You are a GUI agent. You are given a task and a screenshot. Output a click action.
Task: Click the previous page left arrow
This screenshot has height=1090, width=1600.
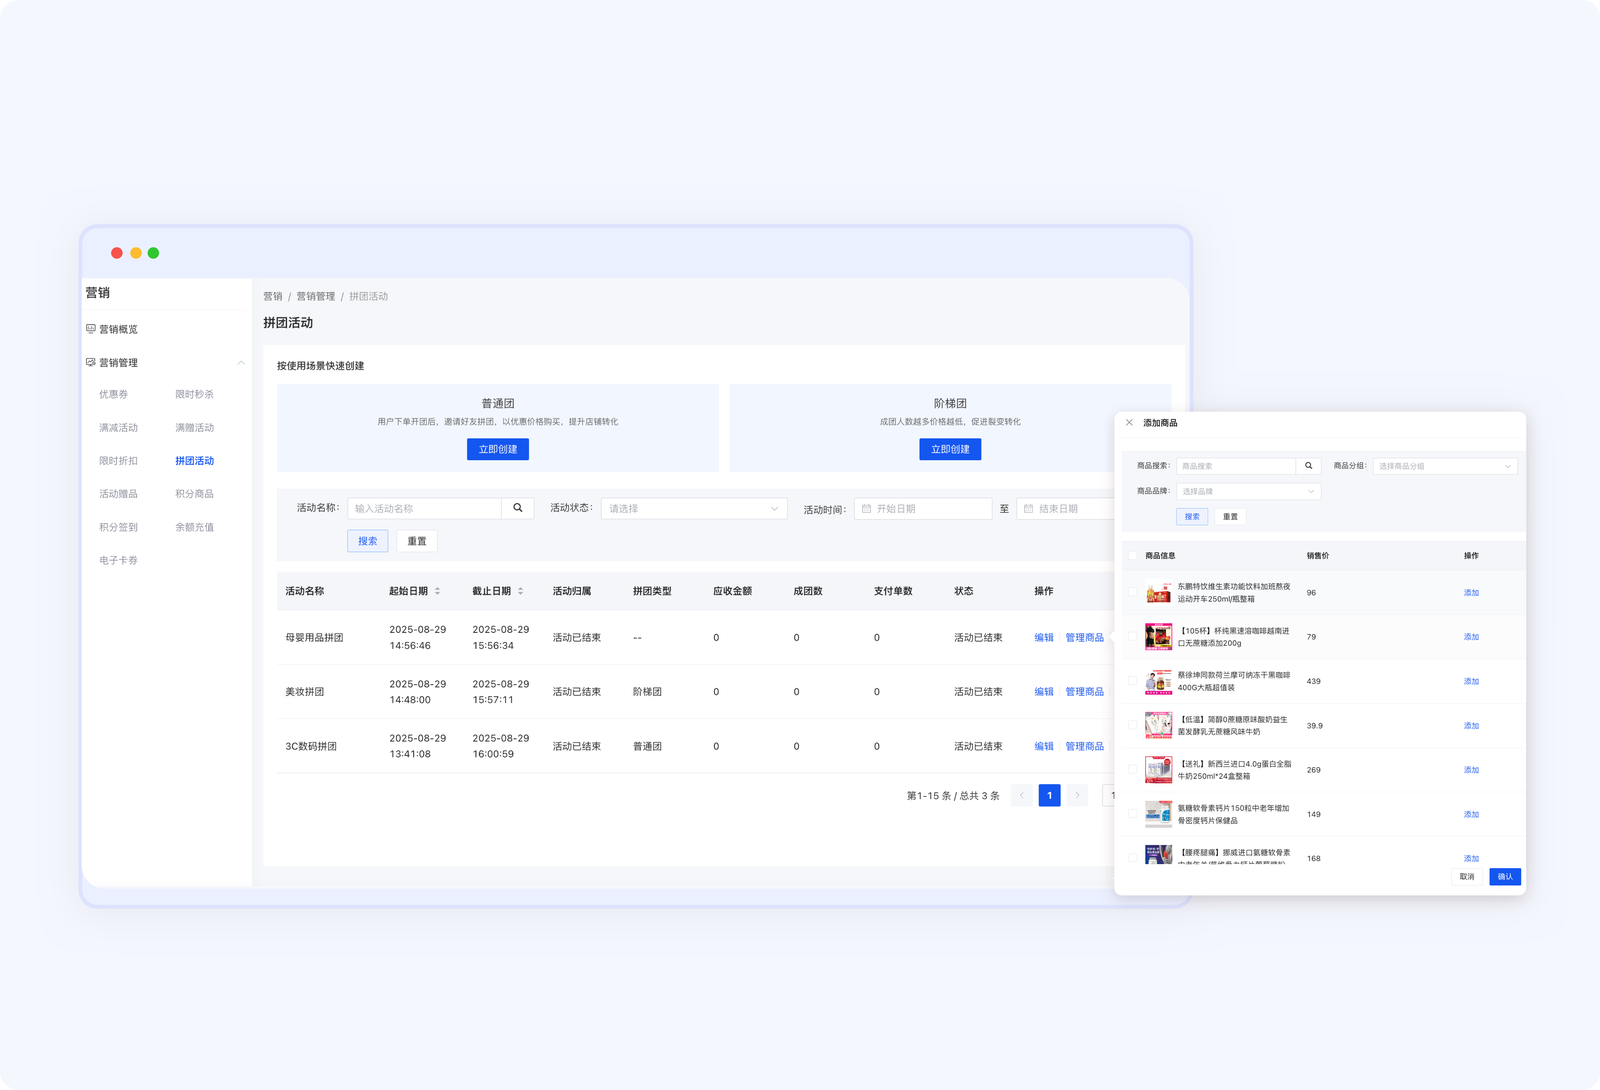point(1021,796)
